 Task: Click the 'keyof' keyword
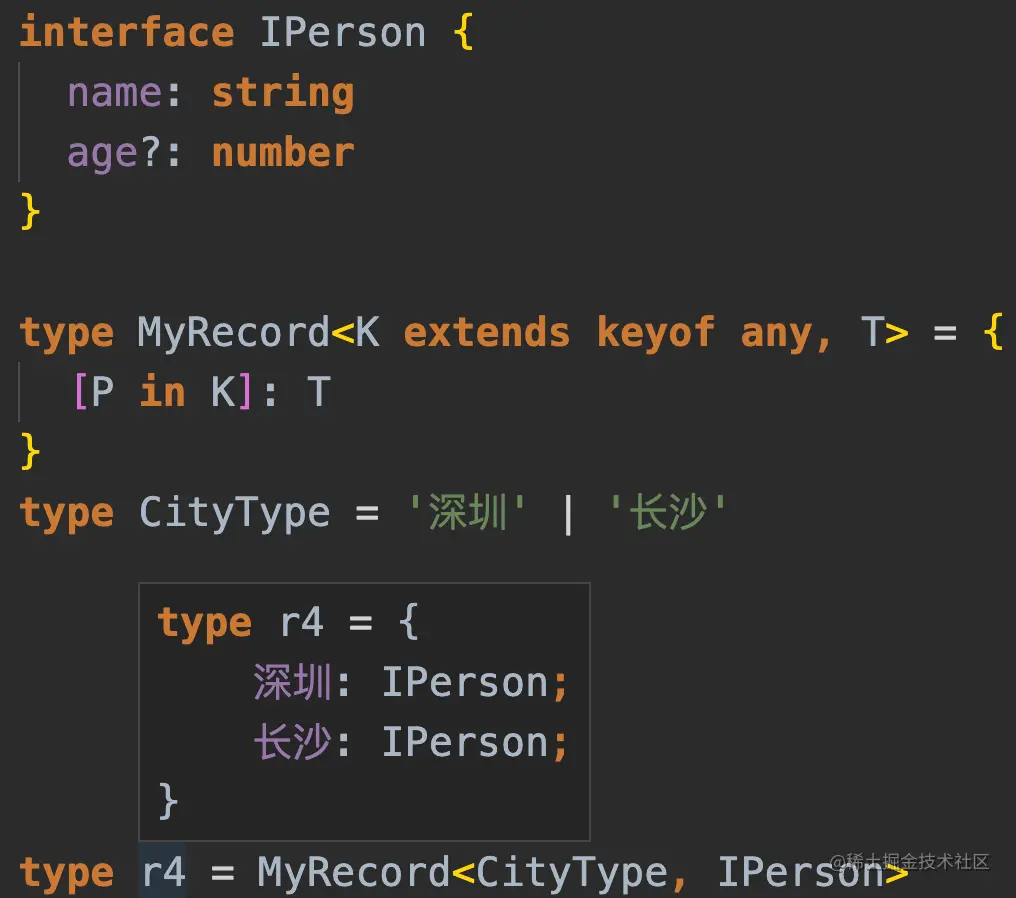point(655,332)
